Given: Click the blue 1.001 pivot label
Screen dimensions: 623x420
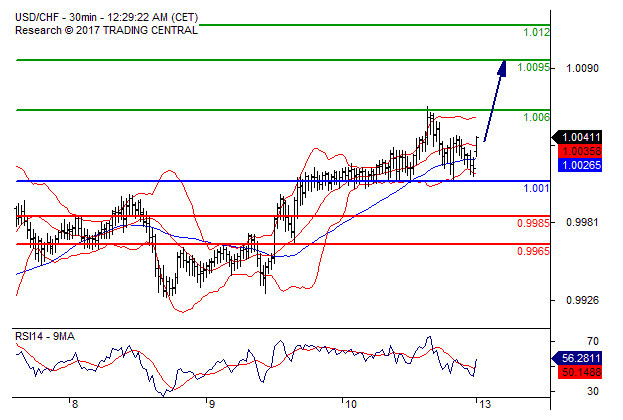Looking at the screenshot, I should (x=536, y=188).
